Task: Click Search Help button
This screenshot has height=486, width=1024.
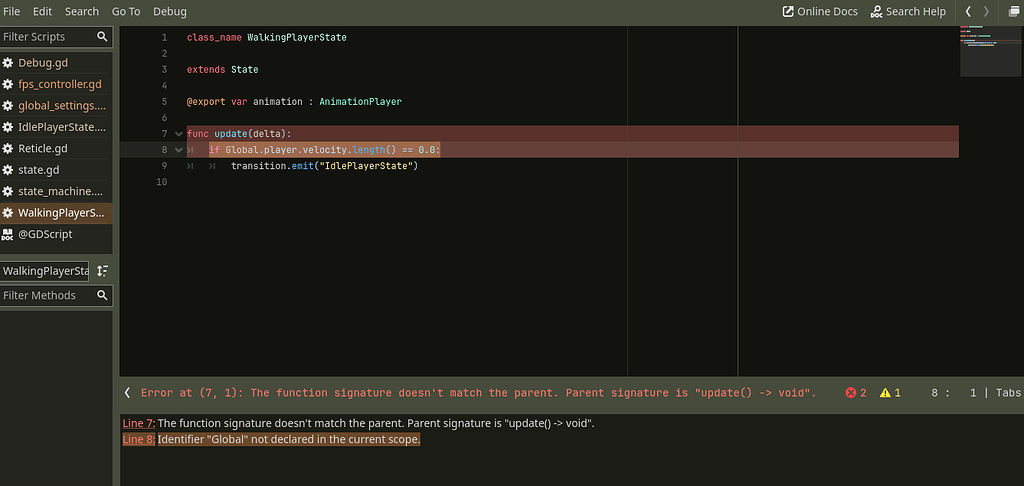Action: point(908,11)
